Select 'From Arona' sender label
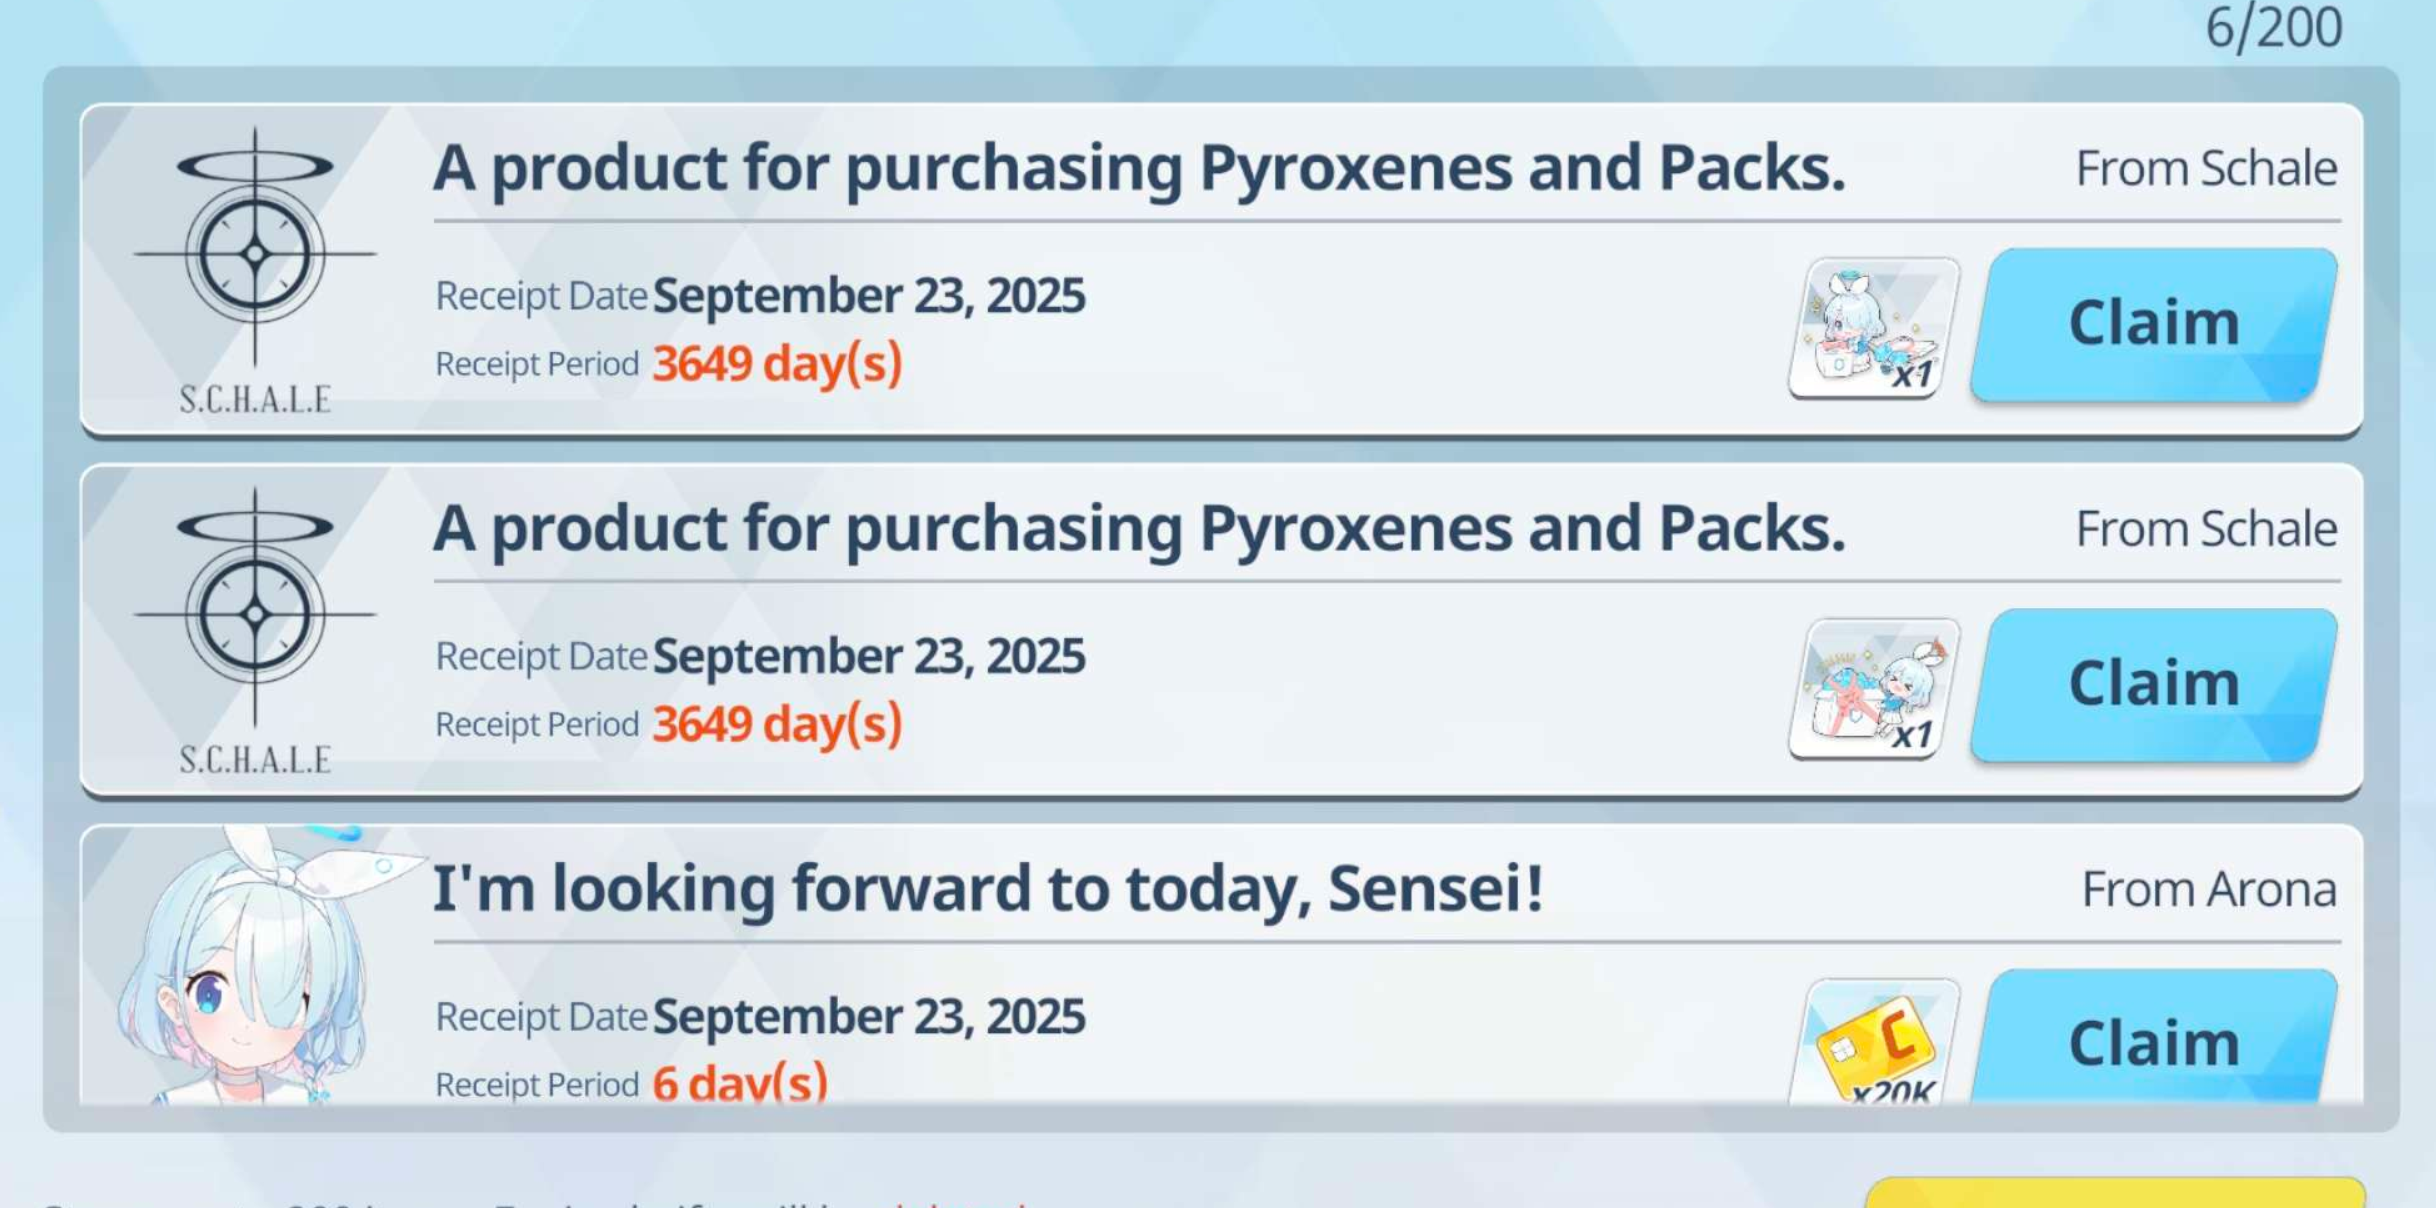This screenshot has width=2436, height=1208. (x=2209, y=889)
